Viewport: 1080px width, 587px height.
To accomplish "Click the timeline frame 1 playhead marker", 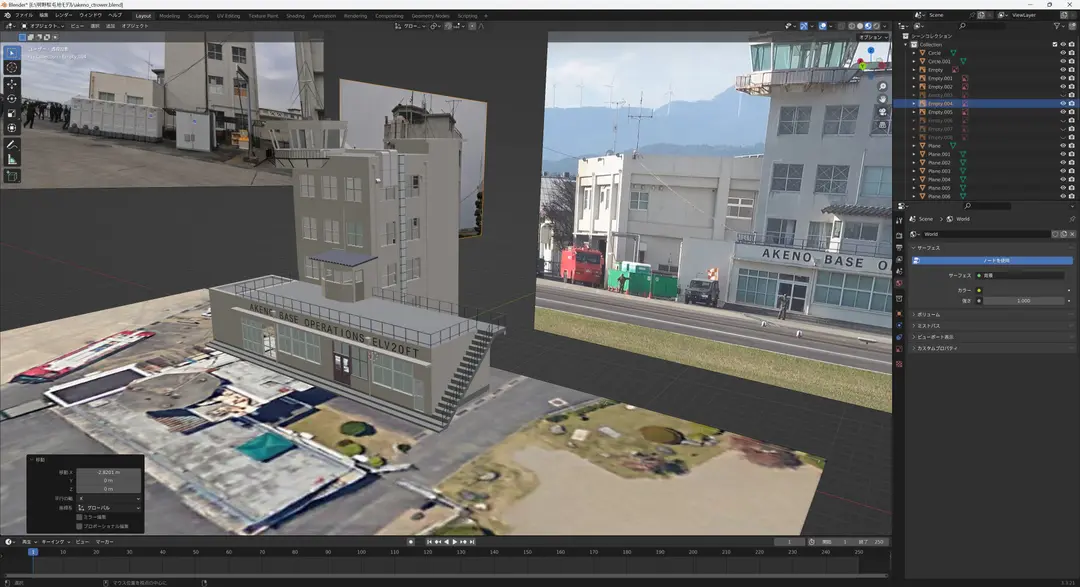I will coord(32,552).
